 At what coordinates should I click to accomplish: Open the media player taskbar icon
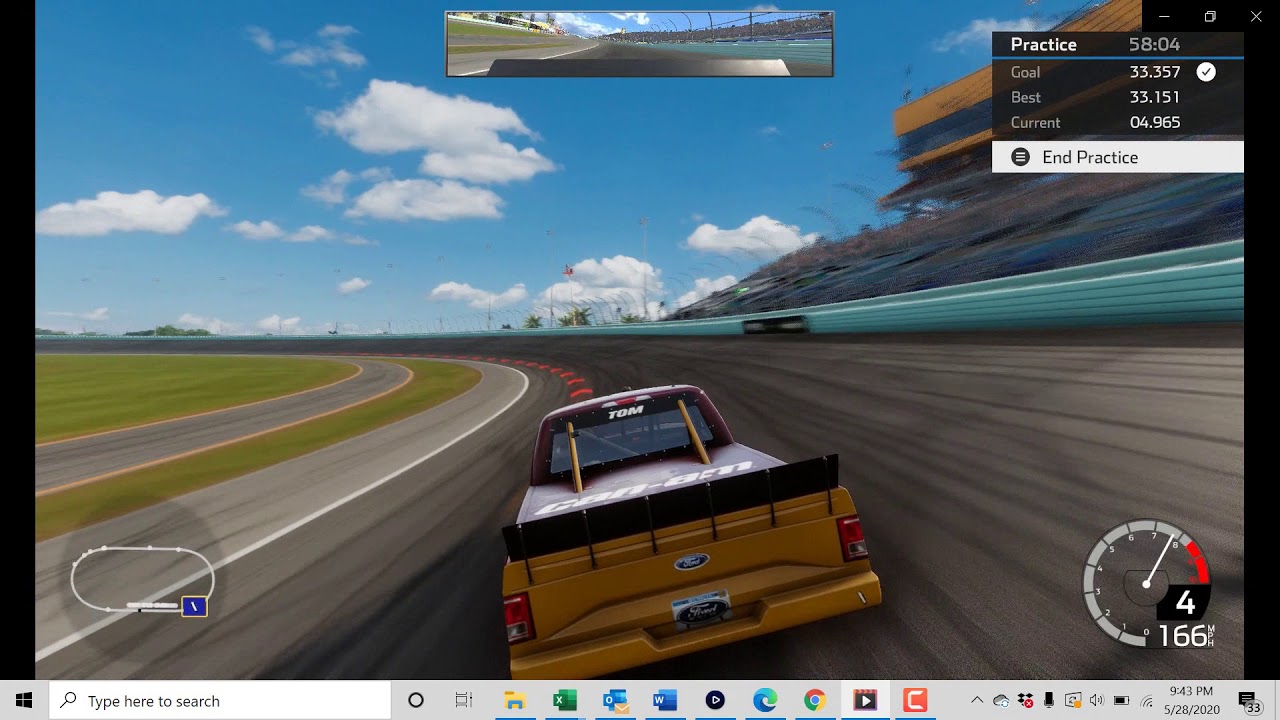click(715, 701)
